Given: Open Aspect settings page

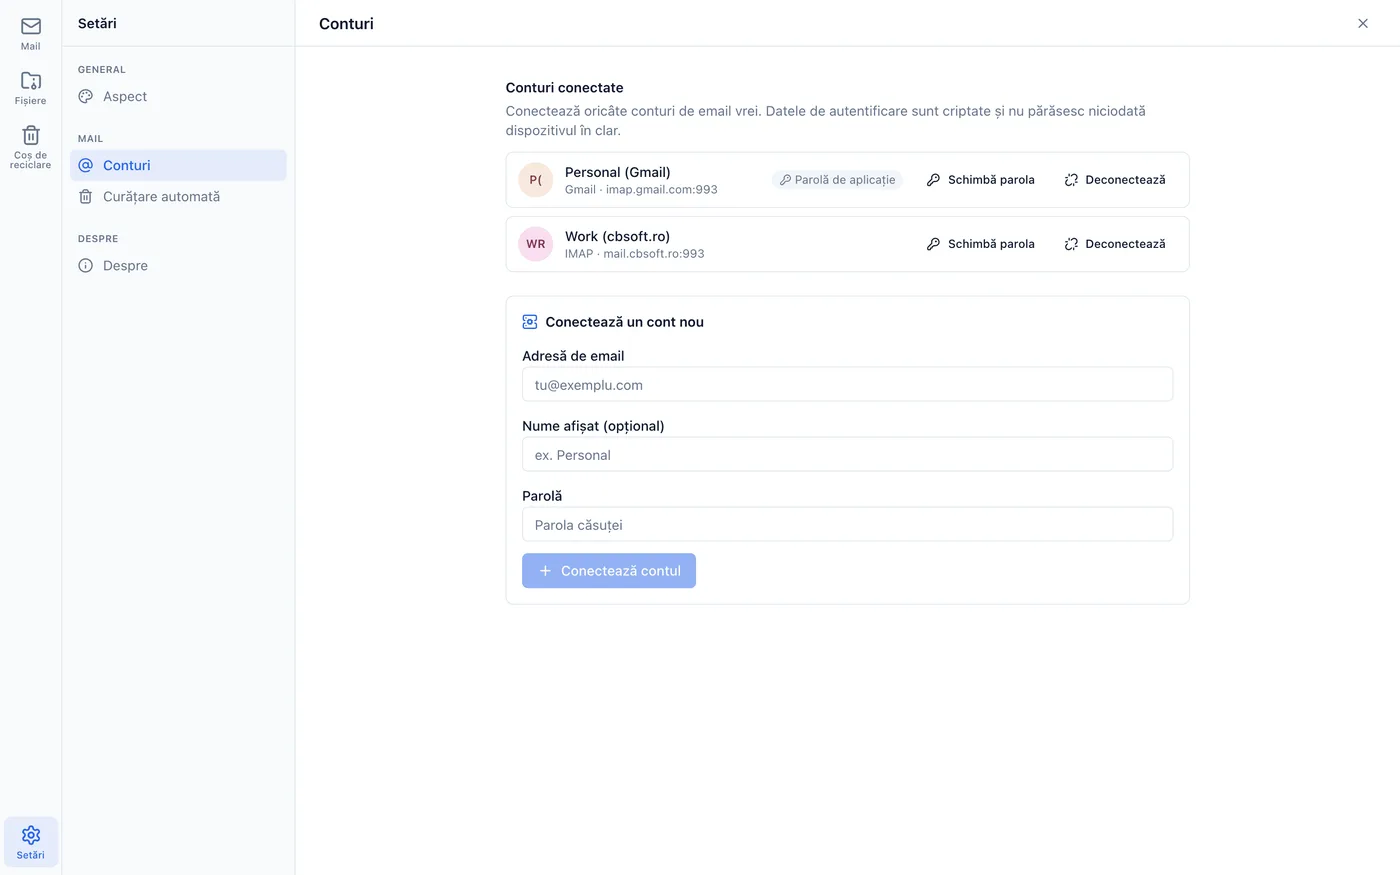Looking at the screenshot, I should point(178,97).
